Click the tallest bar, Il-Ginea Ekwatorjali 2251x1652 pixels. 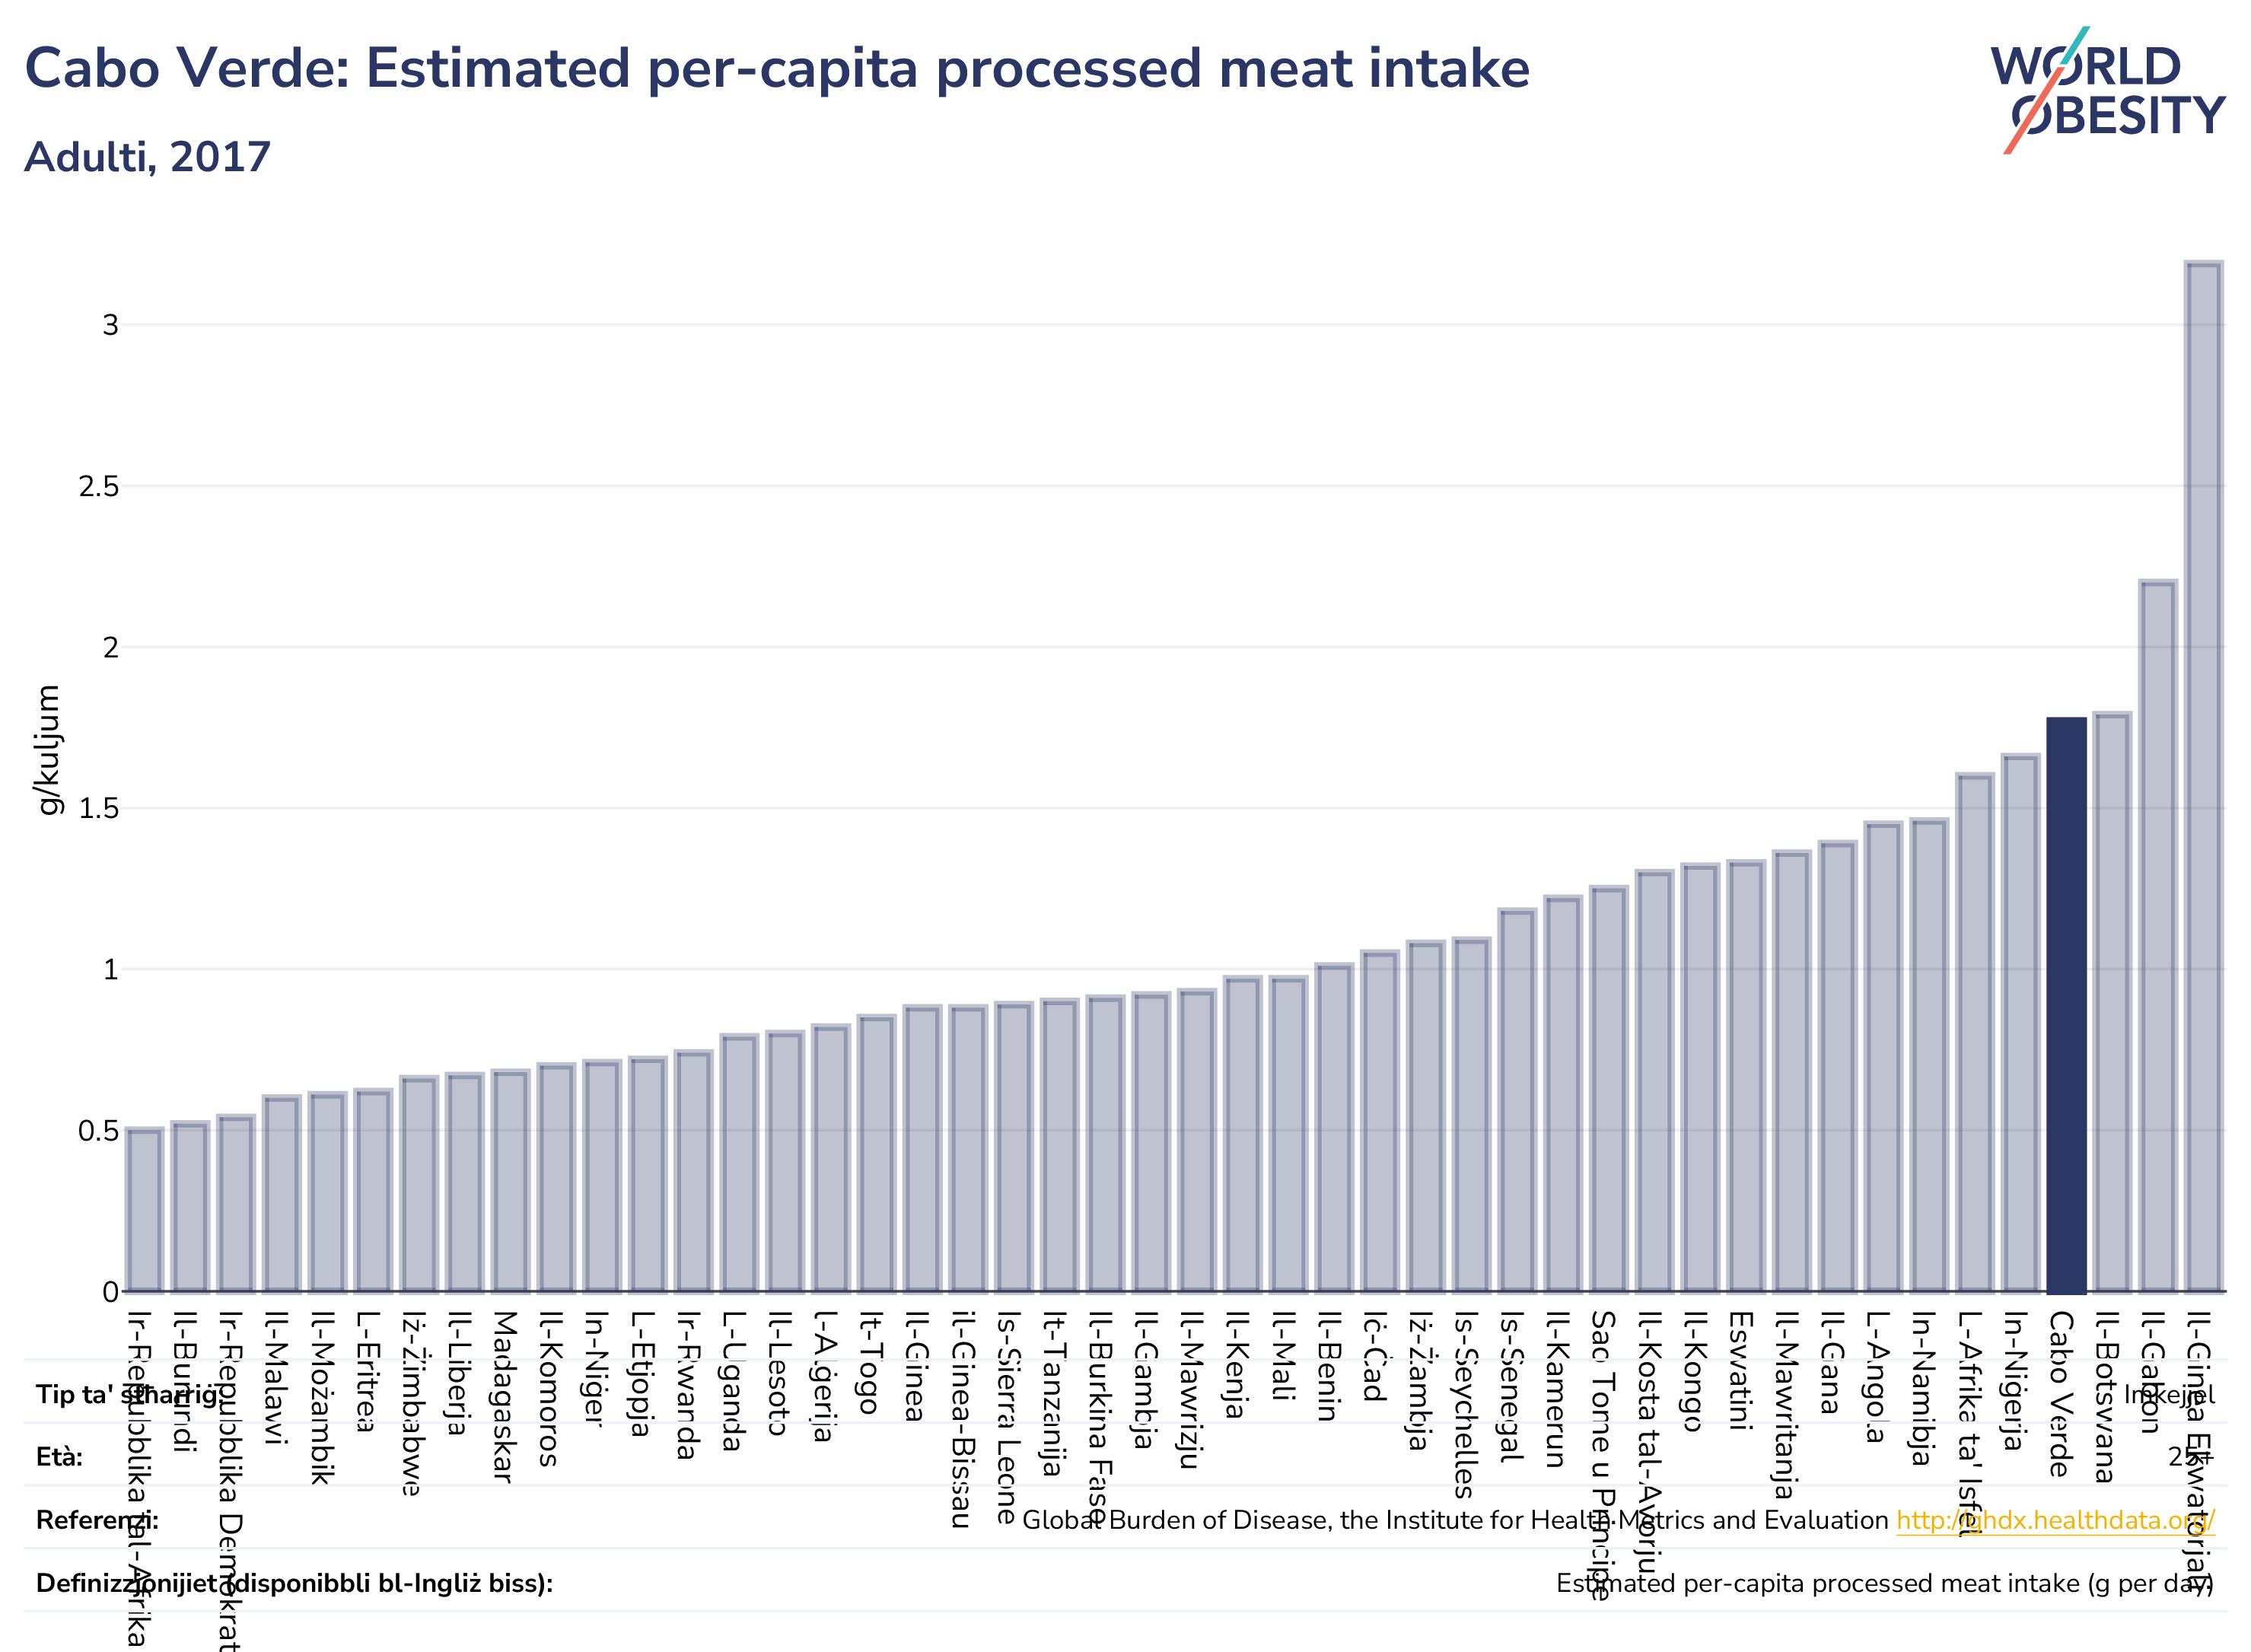click(x=2204, y=777)
